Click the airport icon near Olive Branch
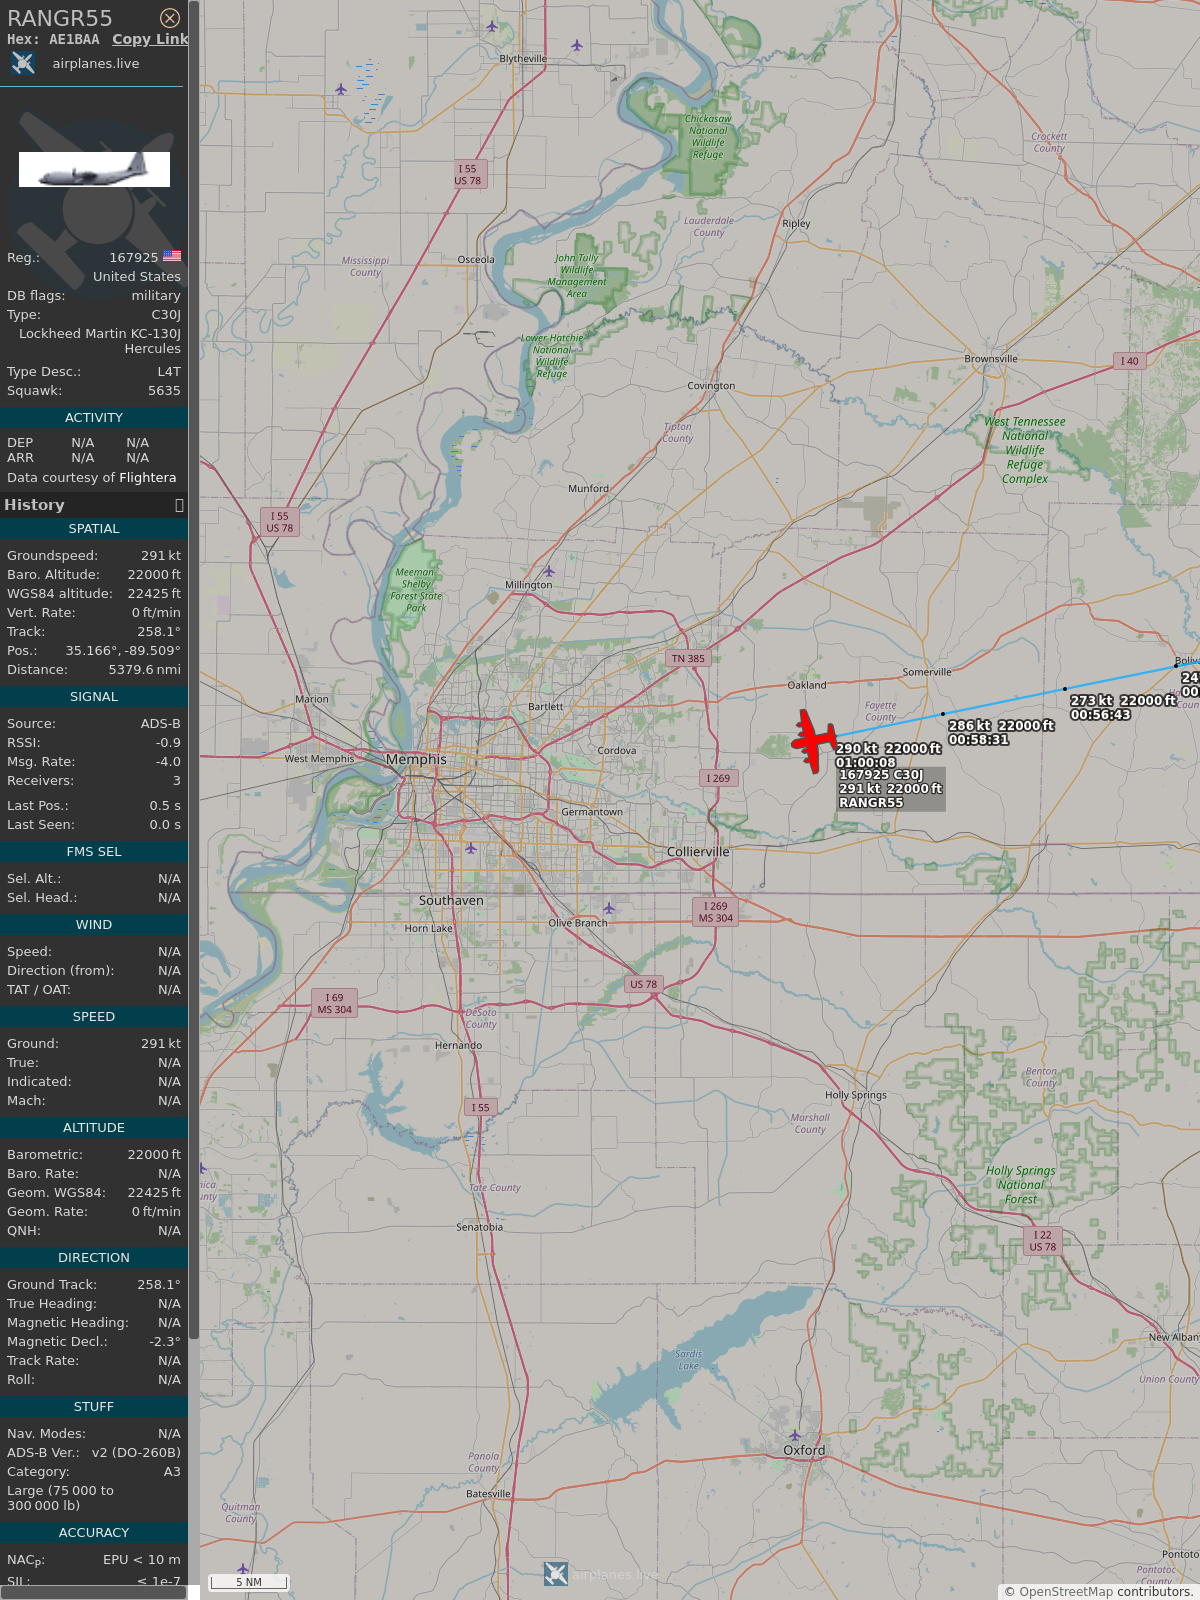The image size is (1200, 1600). click(608, 909)
